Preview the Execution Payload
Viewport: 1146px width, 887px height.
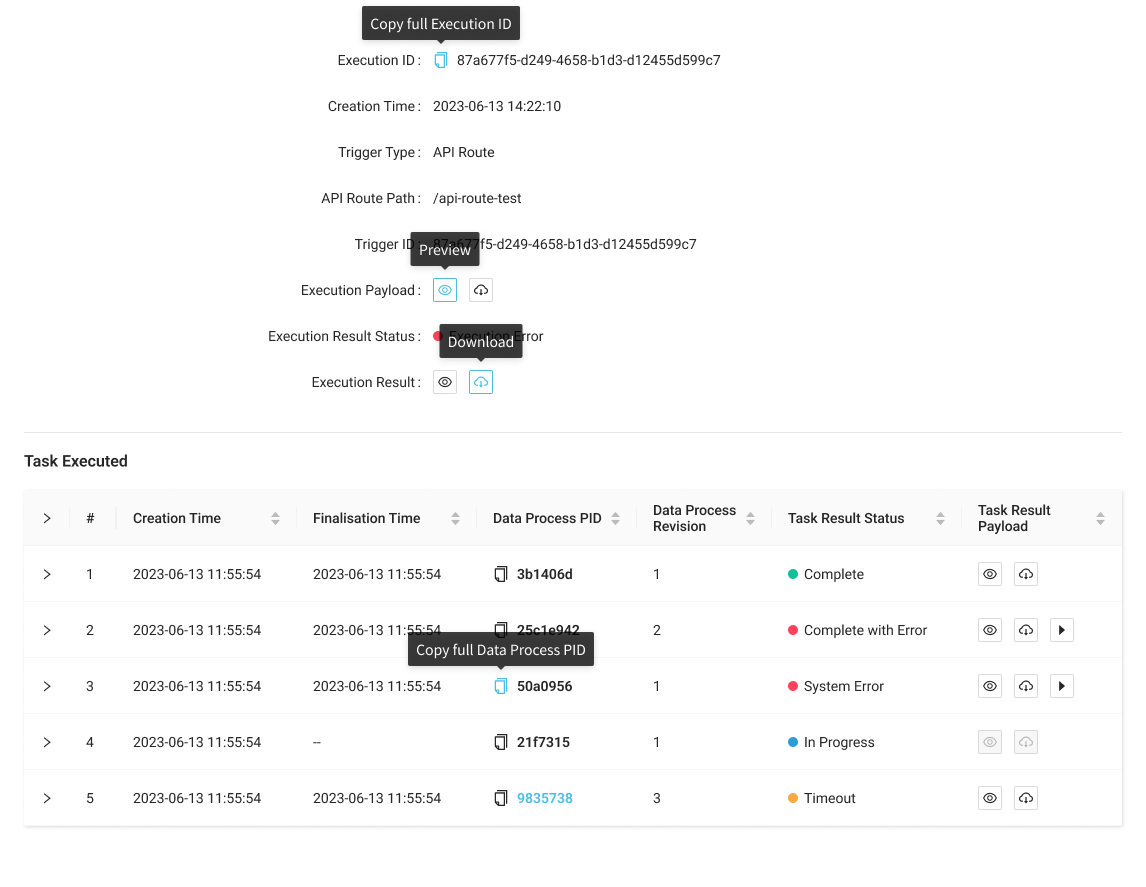[445, 290]
